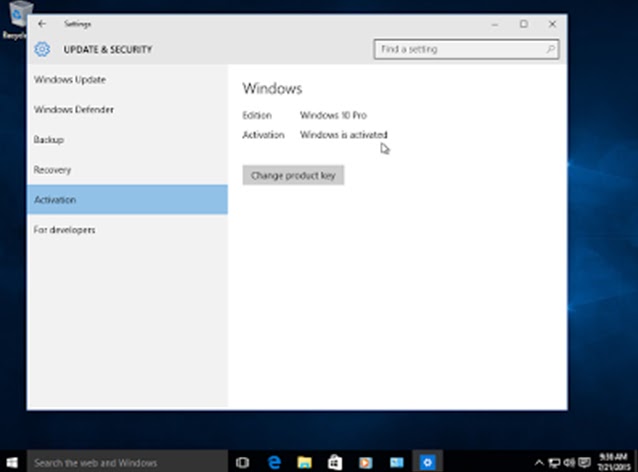This screenshot has width=638, height=472.
Task: Click the Settings app taskbar icon
Action: click(427, 462)
